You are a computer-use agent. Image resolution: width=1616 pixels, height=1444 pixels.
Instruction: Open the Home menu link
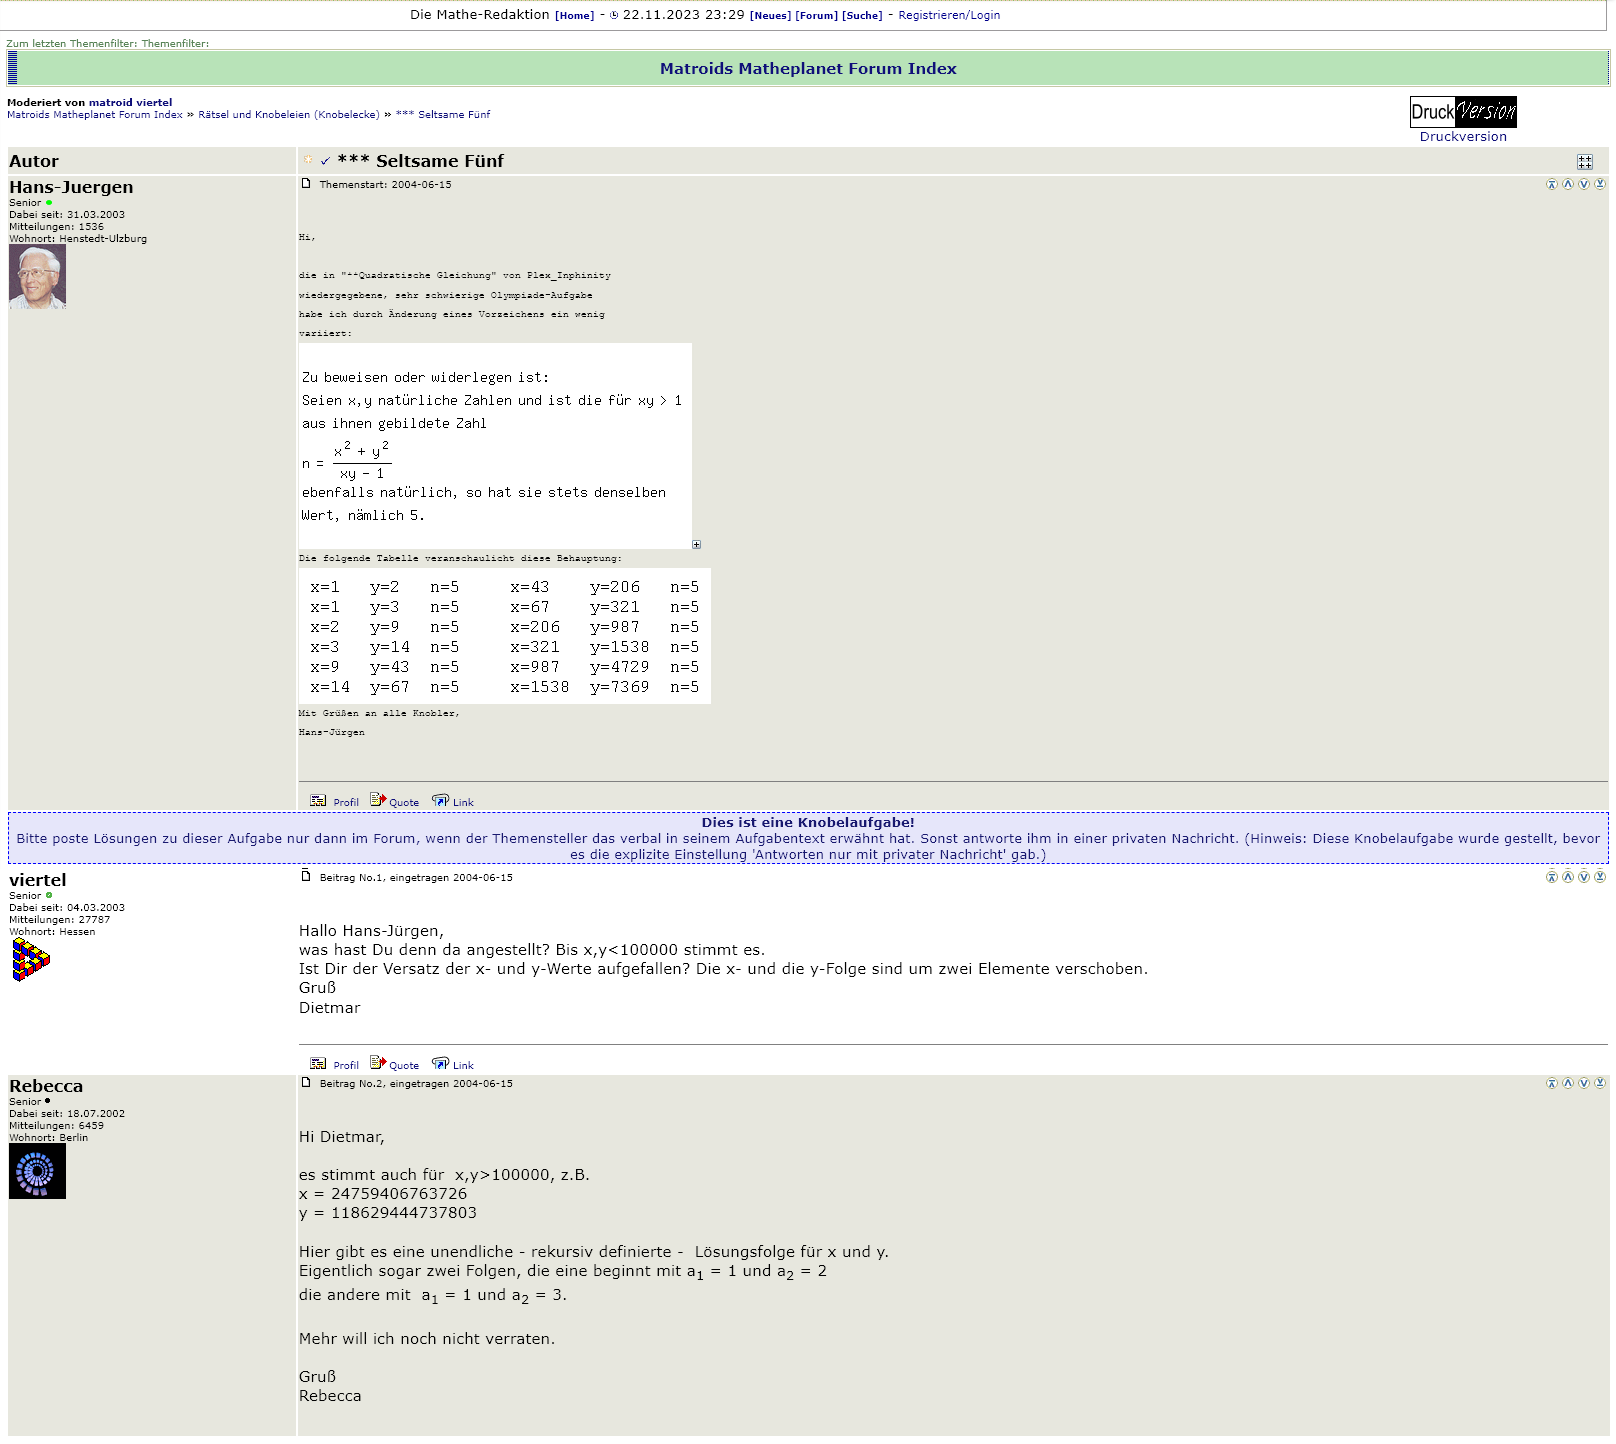(x=574, y=16)
